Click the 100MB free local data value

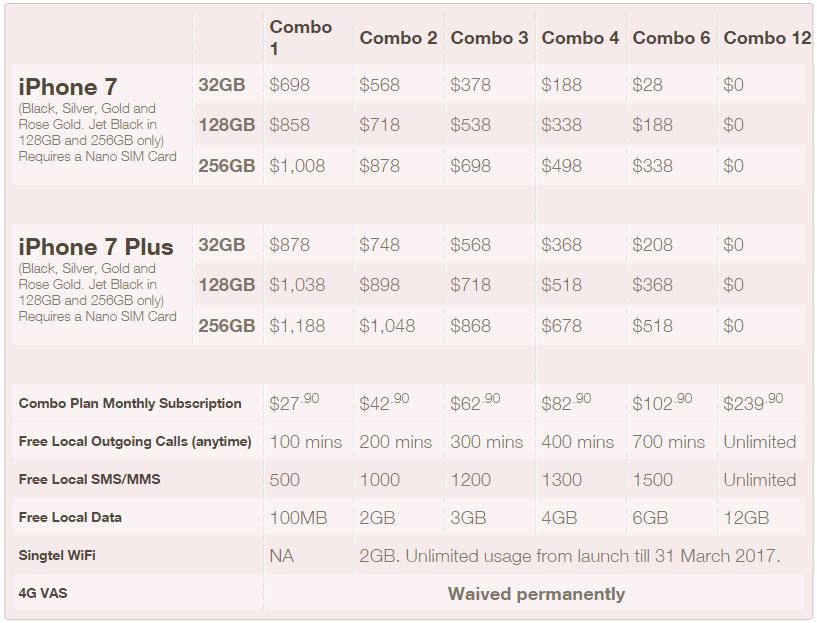(x=298, y=518)
